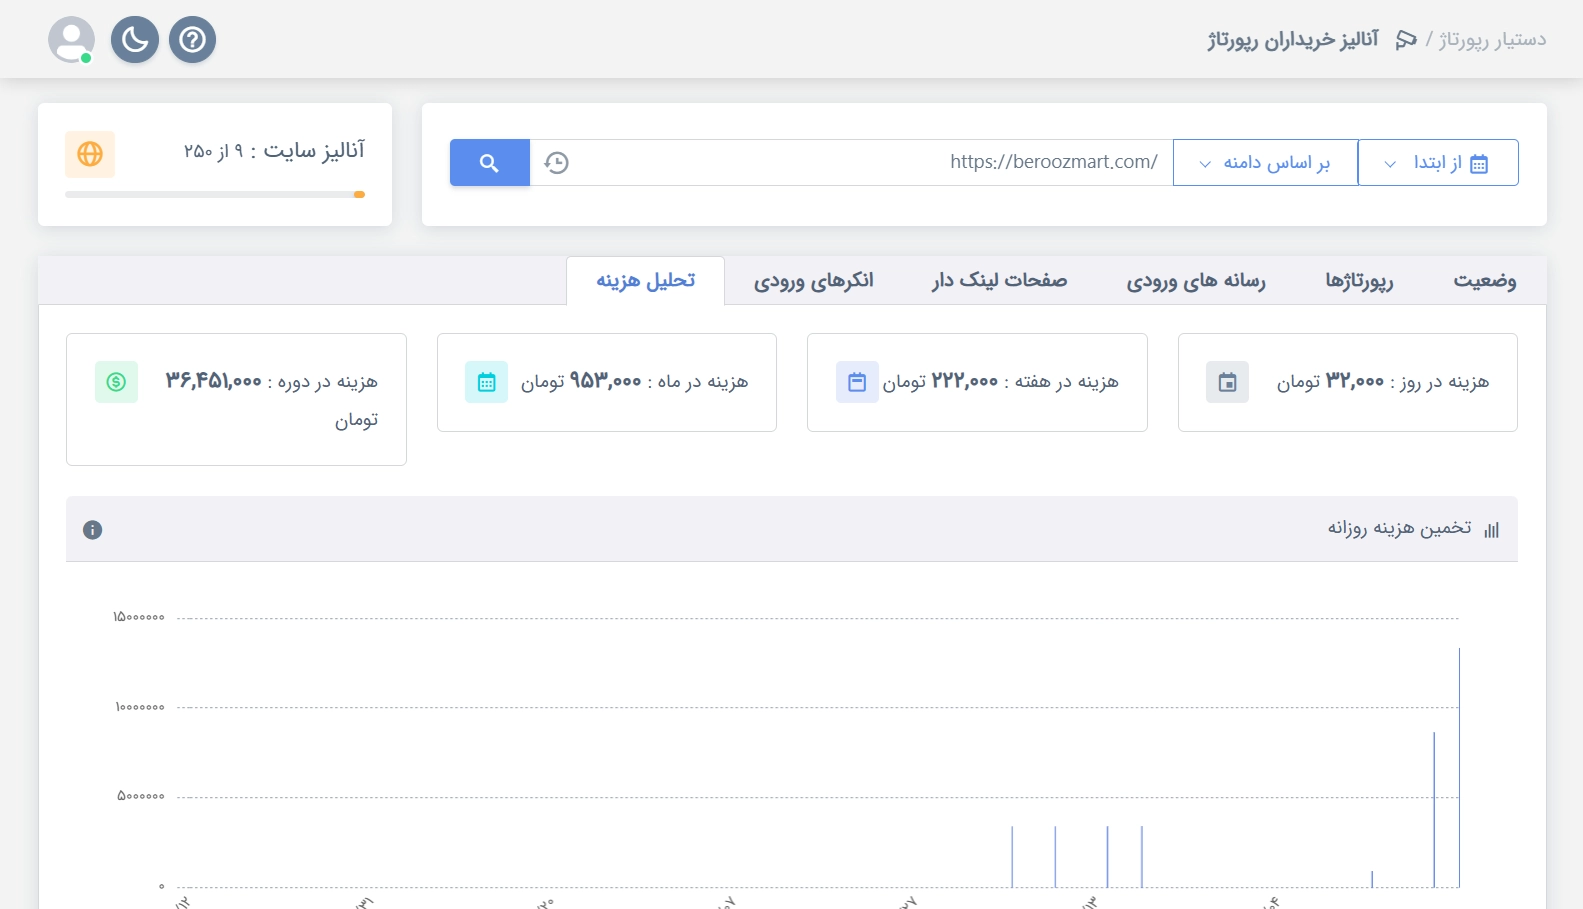1583x909 pixels.
Task: Click the ۵۰۰۰۰۰۰ y-axis label
Action: (x=141, y=796)
